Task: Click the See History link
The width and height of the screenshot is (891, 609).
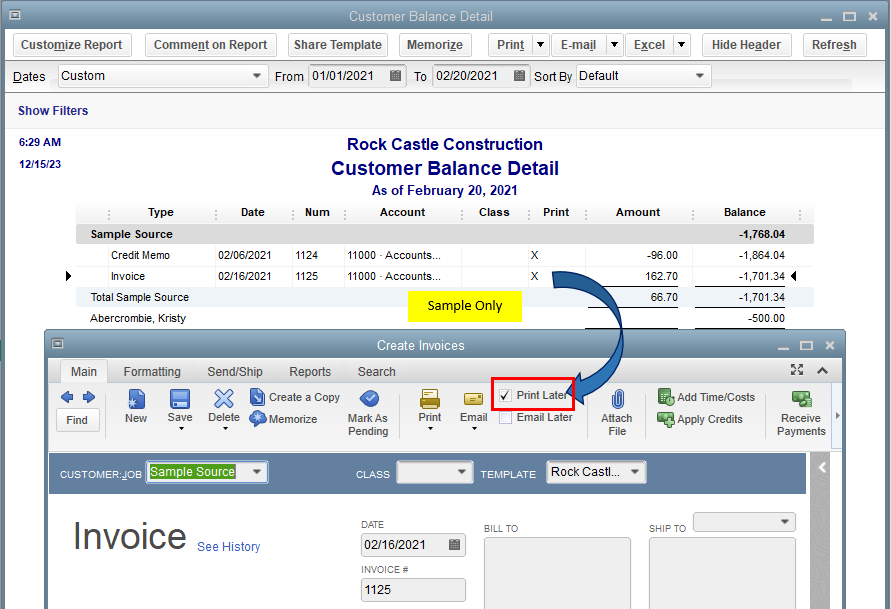Action: [228, 547]
